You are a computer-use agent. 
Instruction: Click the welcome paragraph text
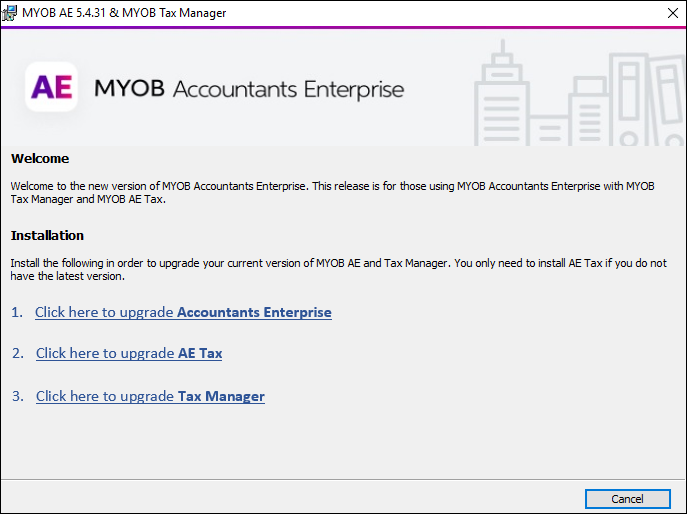tap(332, 192)
